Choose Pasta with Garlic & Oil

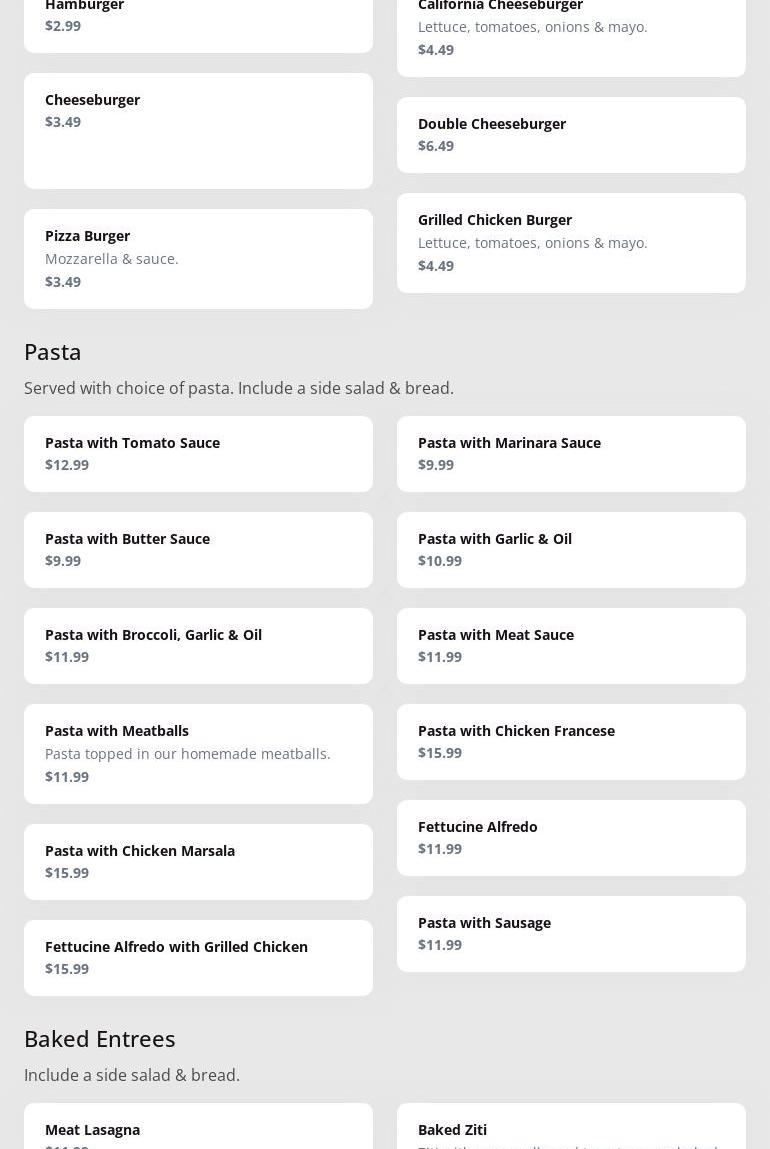tap(571, 550)
